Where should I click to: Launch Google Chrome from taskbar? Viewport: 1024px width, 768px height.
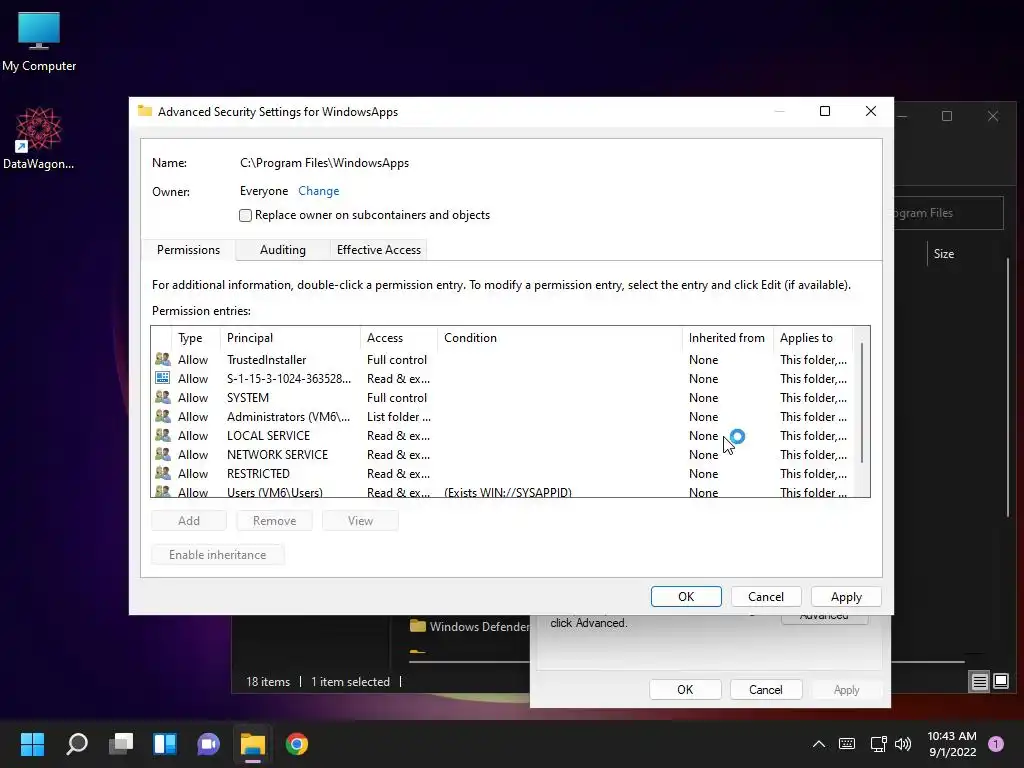coord(296,744)
